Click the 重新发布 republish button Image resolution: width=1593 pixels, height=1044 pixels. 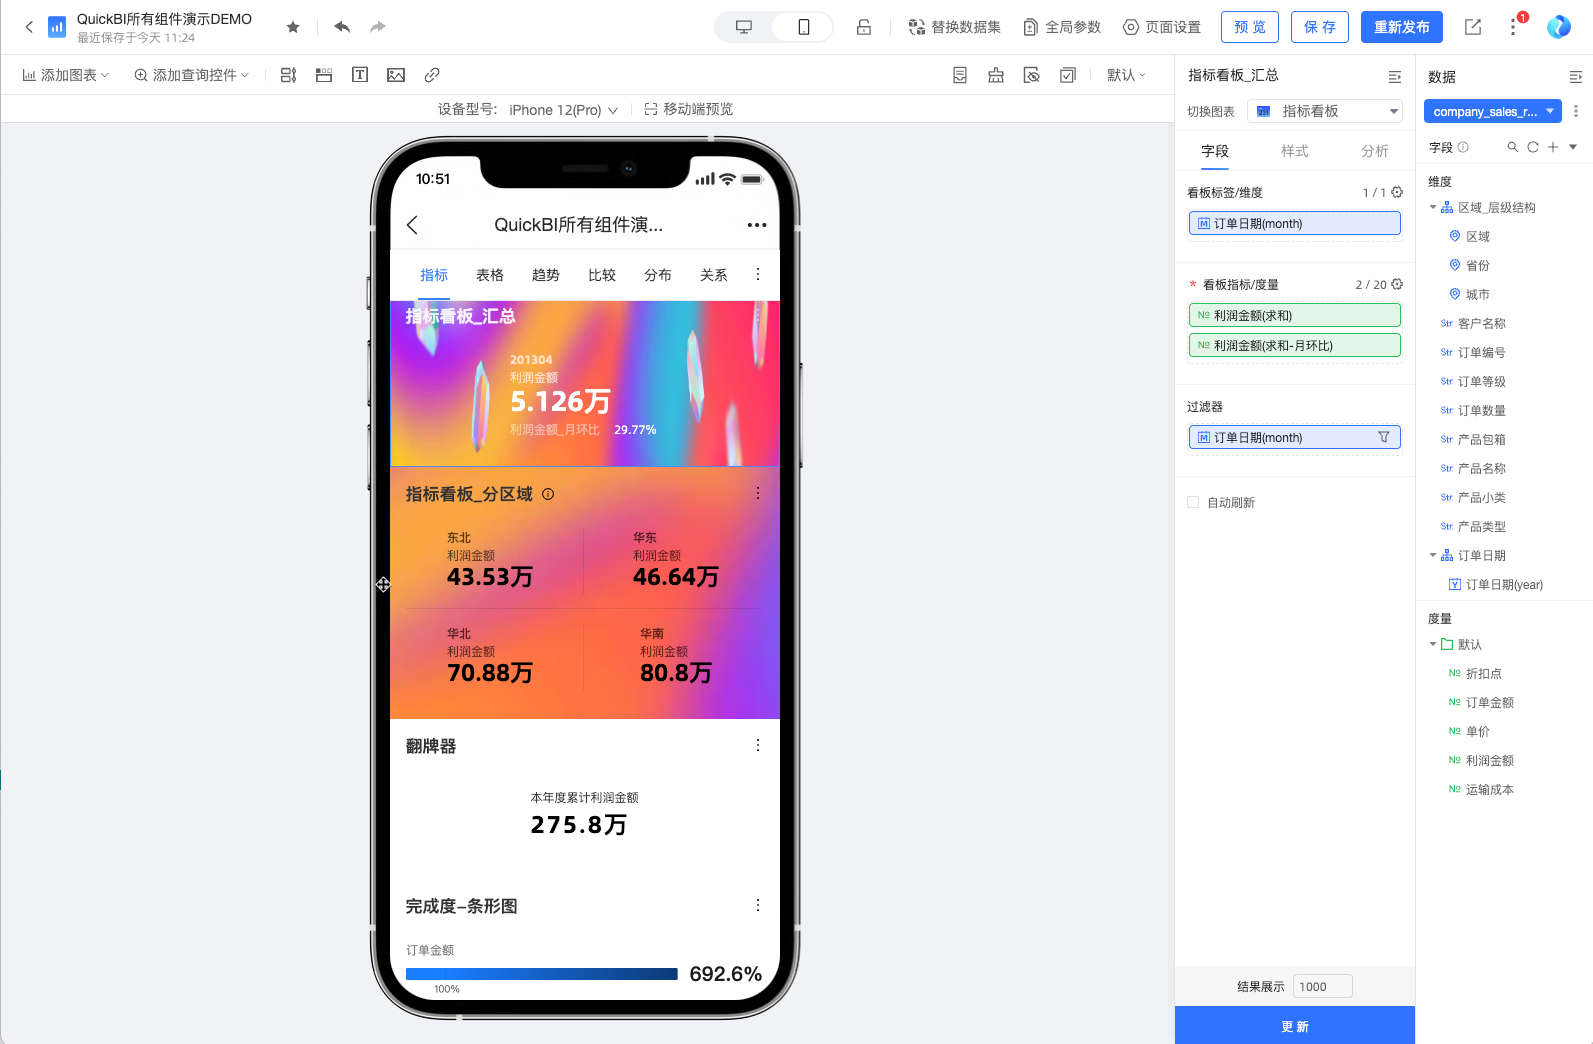pyautogui.click(x=1402, y=27)
